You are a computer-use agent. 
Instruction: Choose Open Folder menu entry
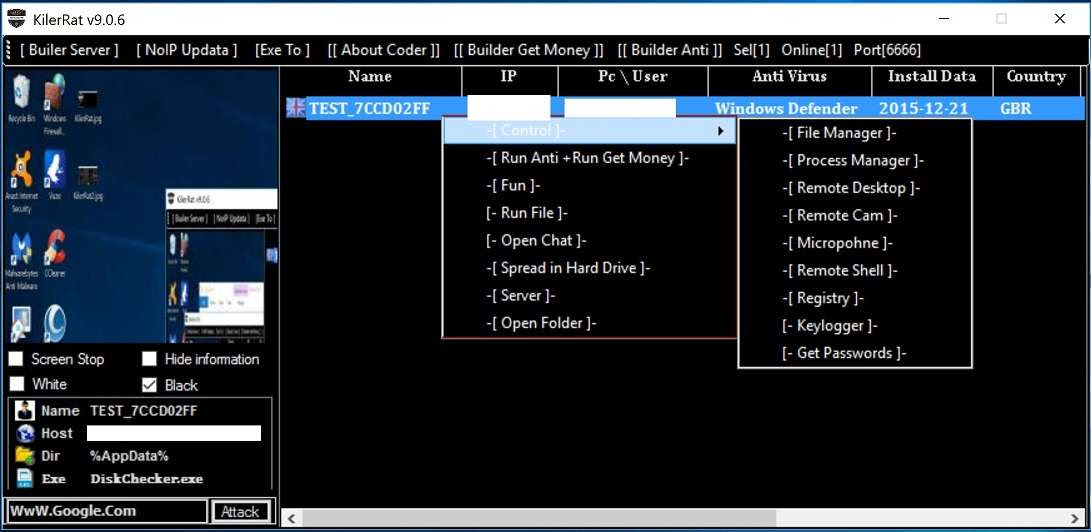(541, 323)
